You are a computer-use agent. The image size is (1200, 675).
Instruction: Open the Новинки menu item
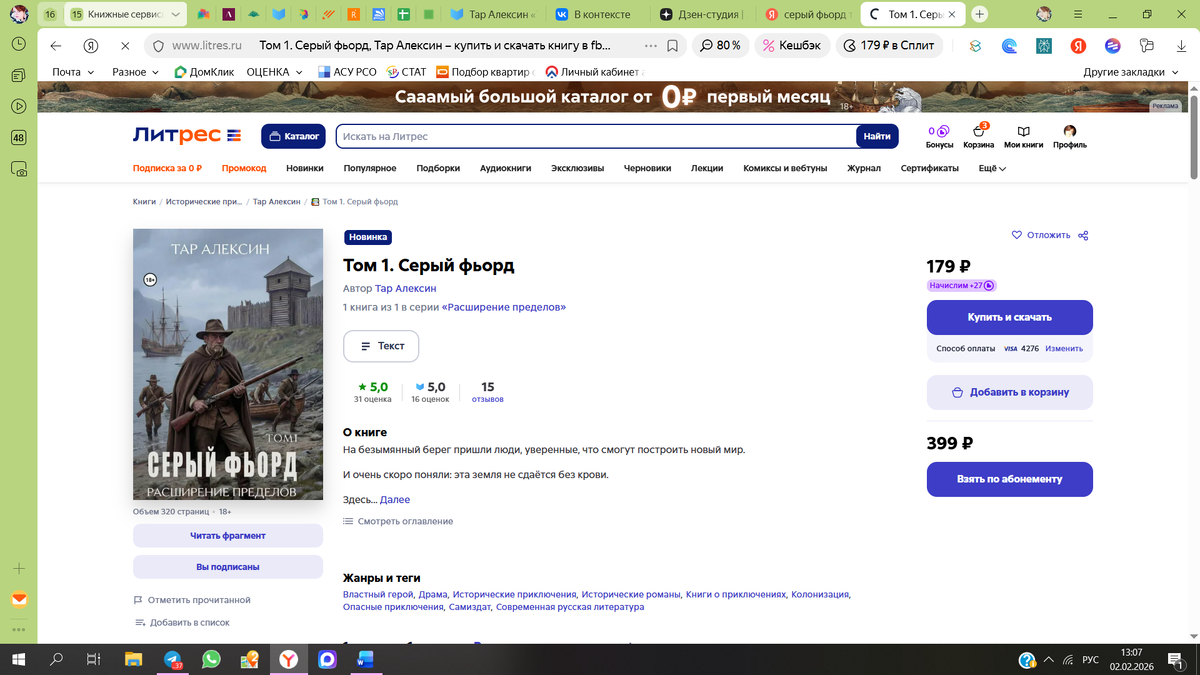pyautogui.click(x=305, y=168)
